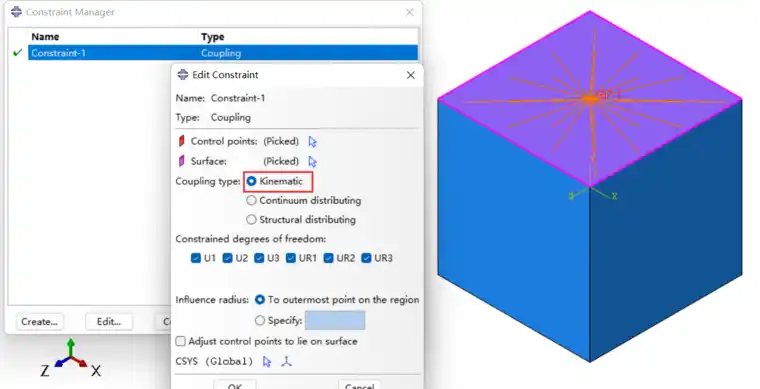760x389 pixels.
Task: Click the orange reference point on cube
Action: point(590,99)
